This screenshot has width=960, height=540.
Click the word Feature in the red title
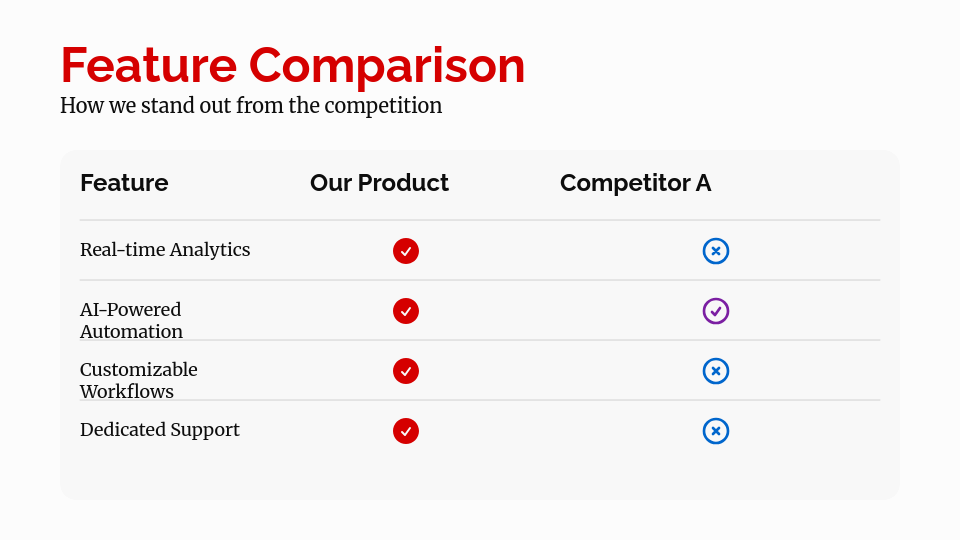pyautogui.click(x=148, y=66)
